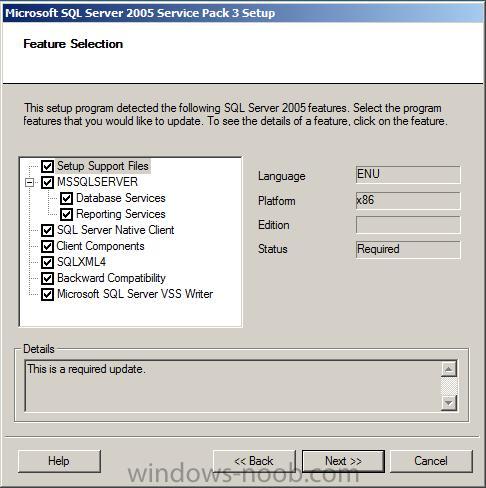
Task: Toggle the Database Services checkbox
Action: pyautogui.click(x=66, y=198)
